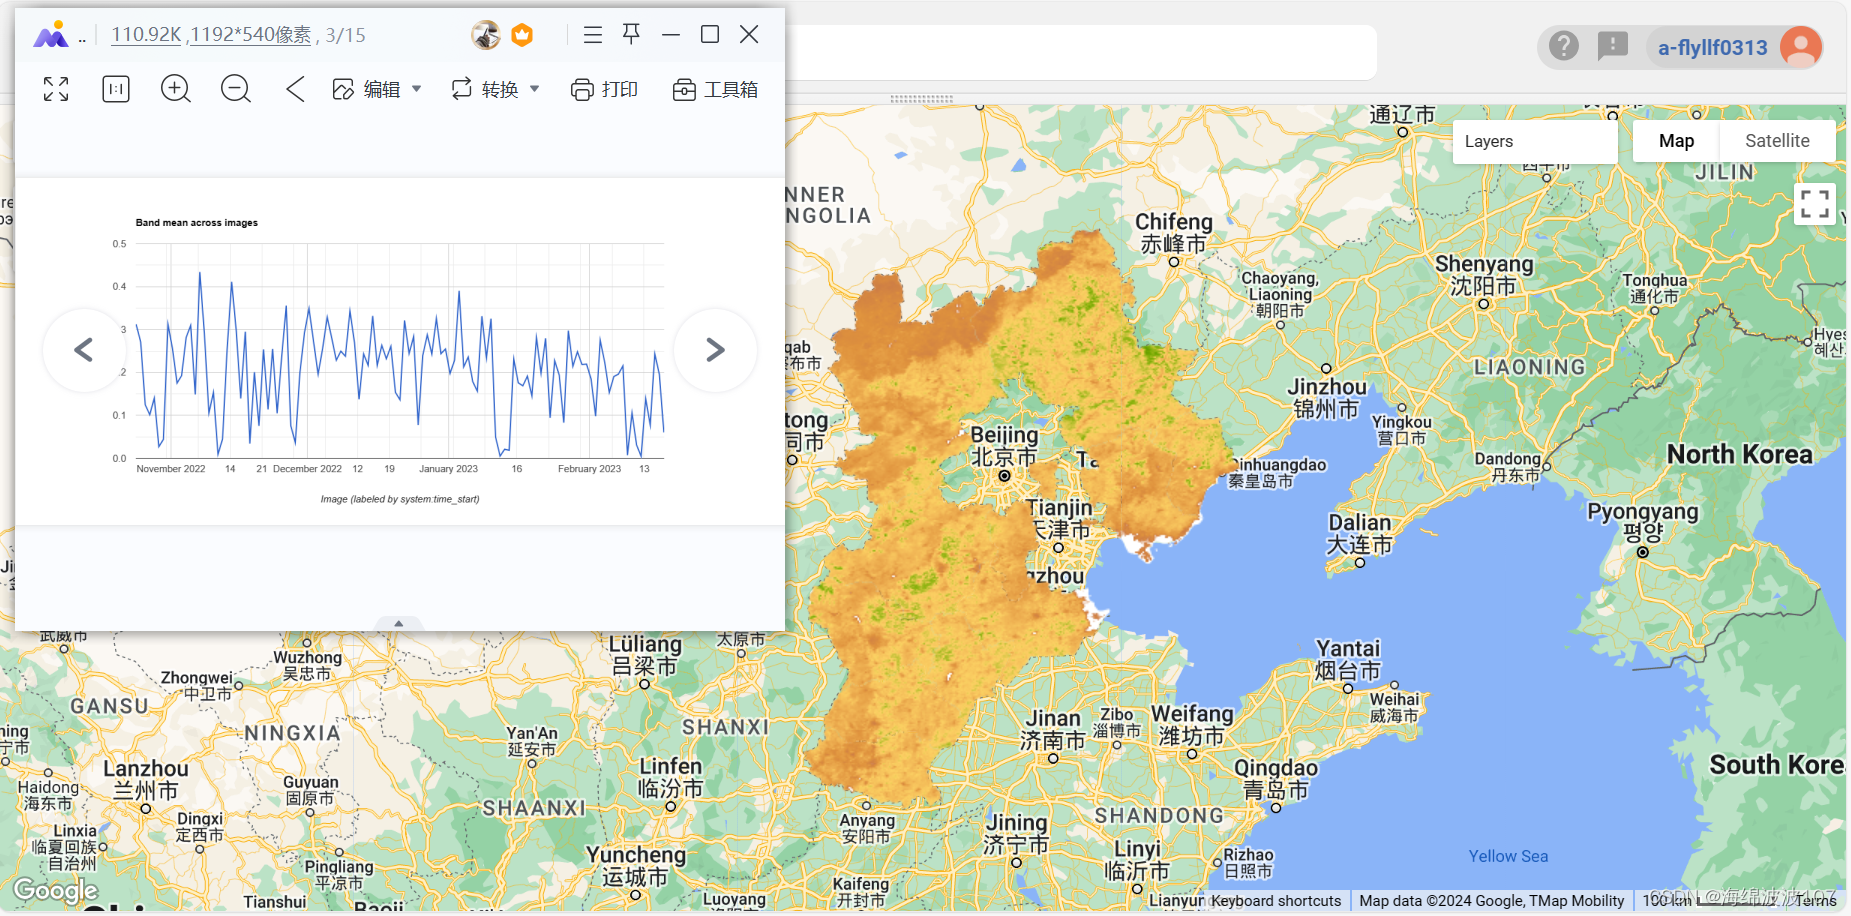The height and width of the screenshot is (916, 1851).
Task: Click the Pyongyang map label
Action: pyautogui.click(x=1643, y=522)
